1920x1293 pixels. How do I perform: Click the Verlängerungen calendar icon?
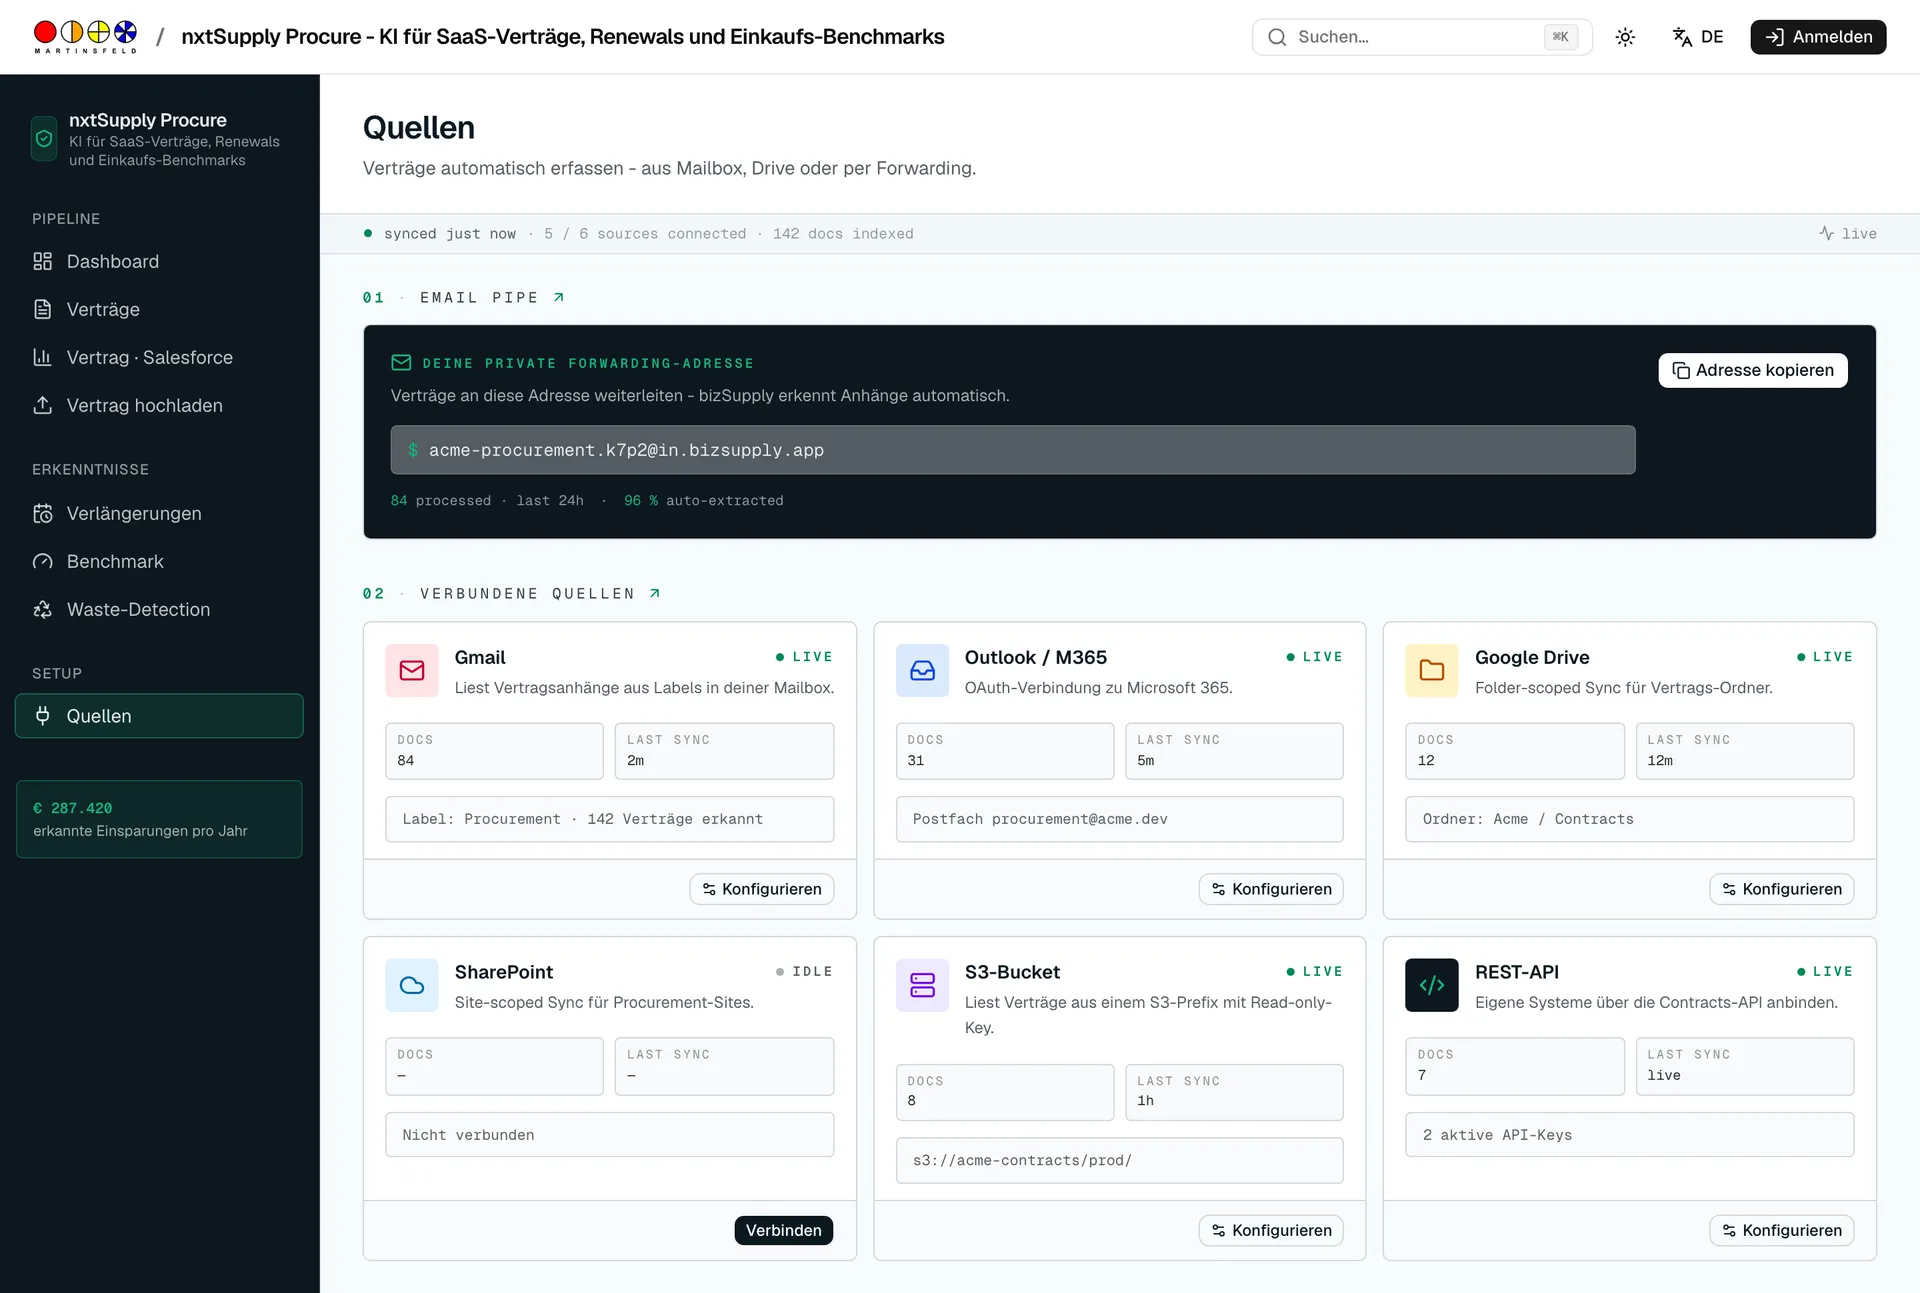pyautogui.click(x=42, y=513)
